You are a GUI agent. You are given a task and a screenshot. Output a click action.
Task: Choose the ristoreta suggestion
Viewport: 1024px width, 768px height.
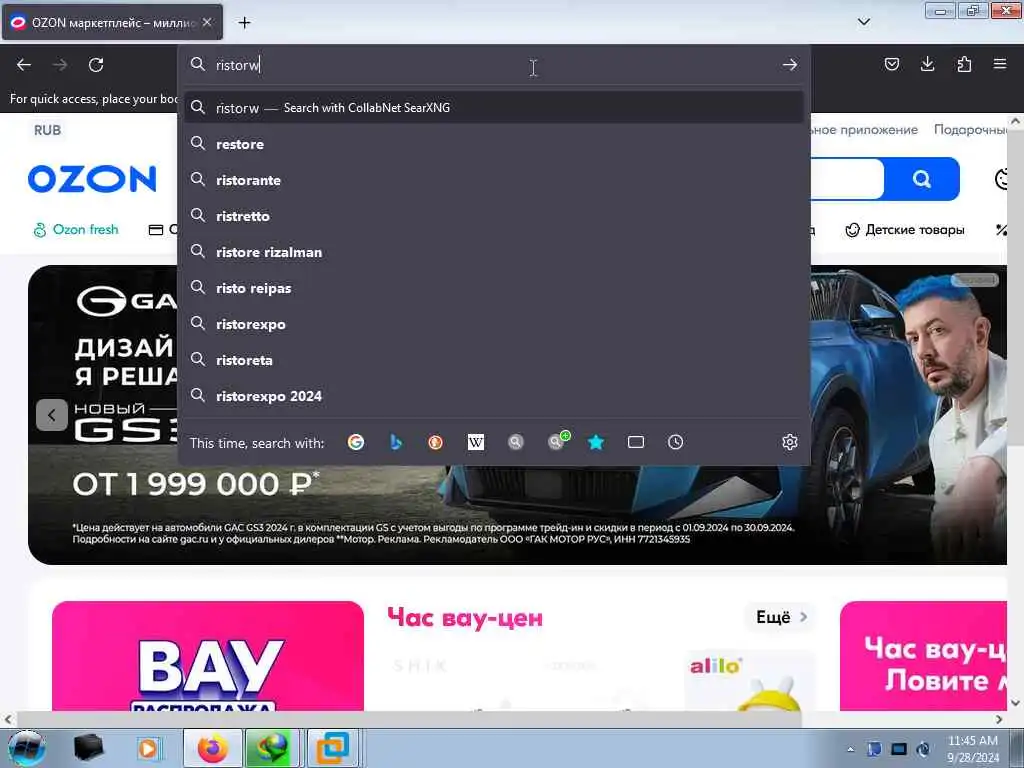[x=494, y=360]
